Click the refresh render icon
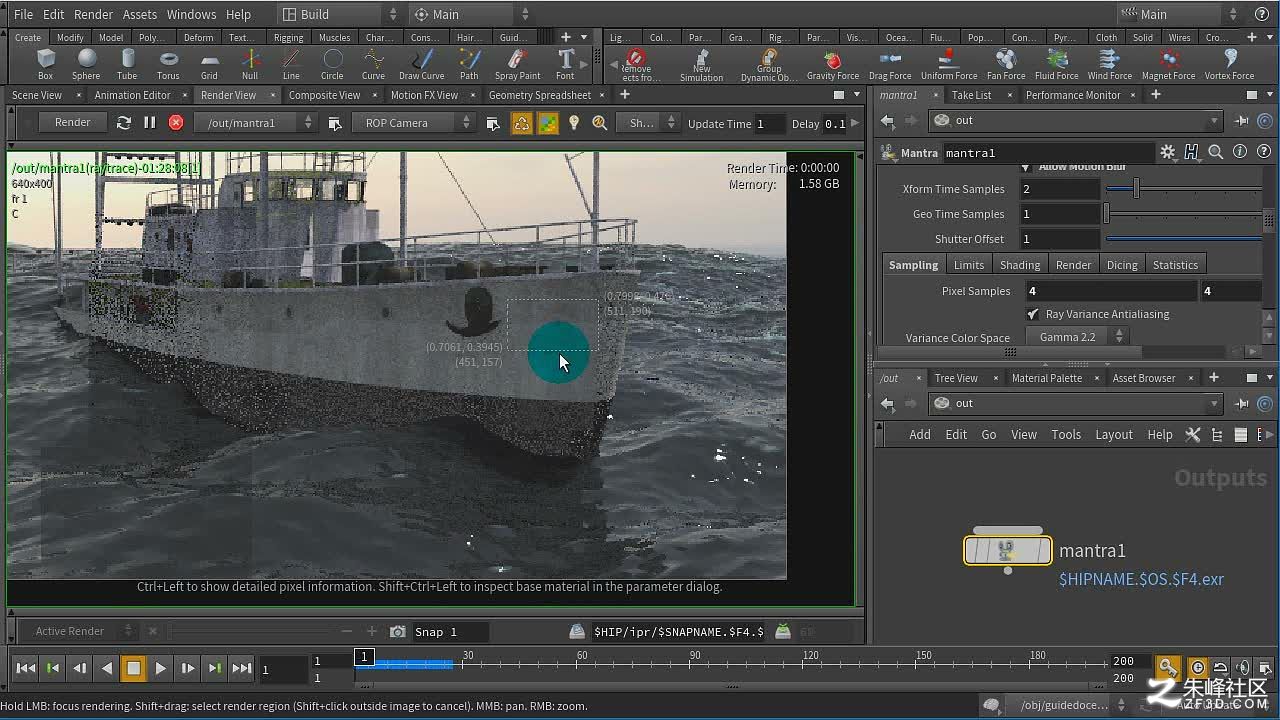The width and height of the screenshot is (1280, 720). pyautogui.click(x=123, y=123)
